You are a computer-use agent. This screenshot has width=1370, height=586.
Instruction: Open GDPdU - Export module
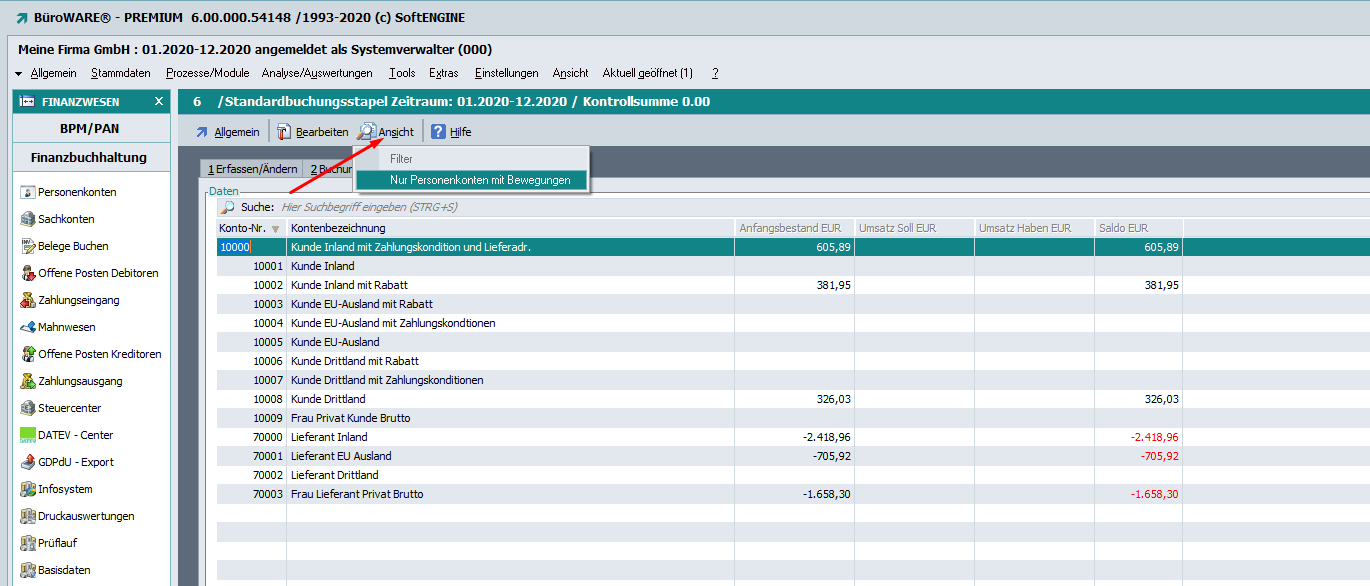point(75,462)
